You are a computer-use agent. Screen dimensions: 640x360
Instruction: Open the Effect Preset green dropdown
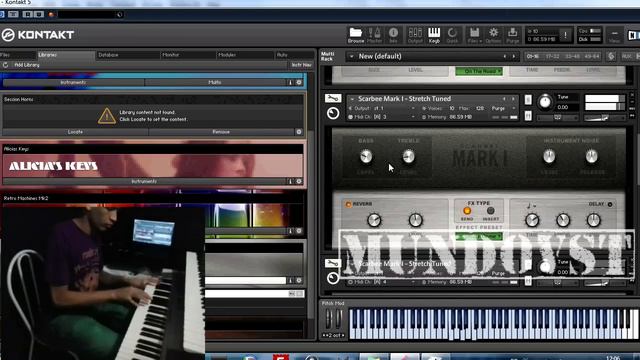point(479,236)
